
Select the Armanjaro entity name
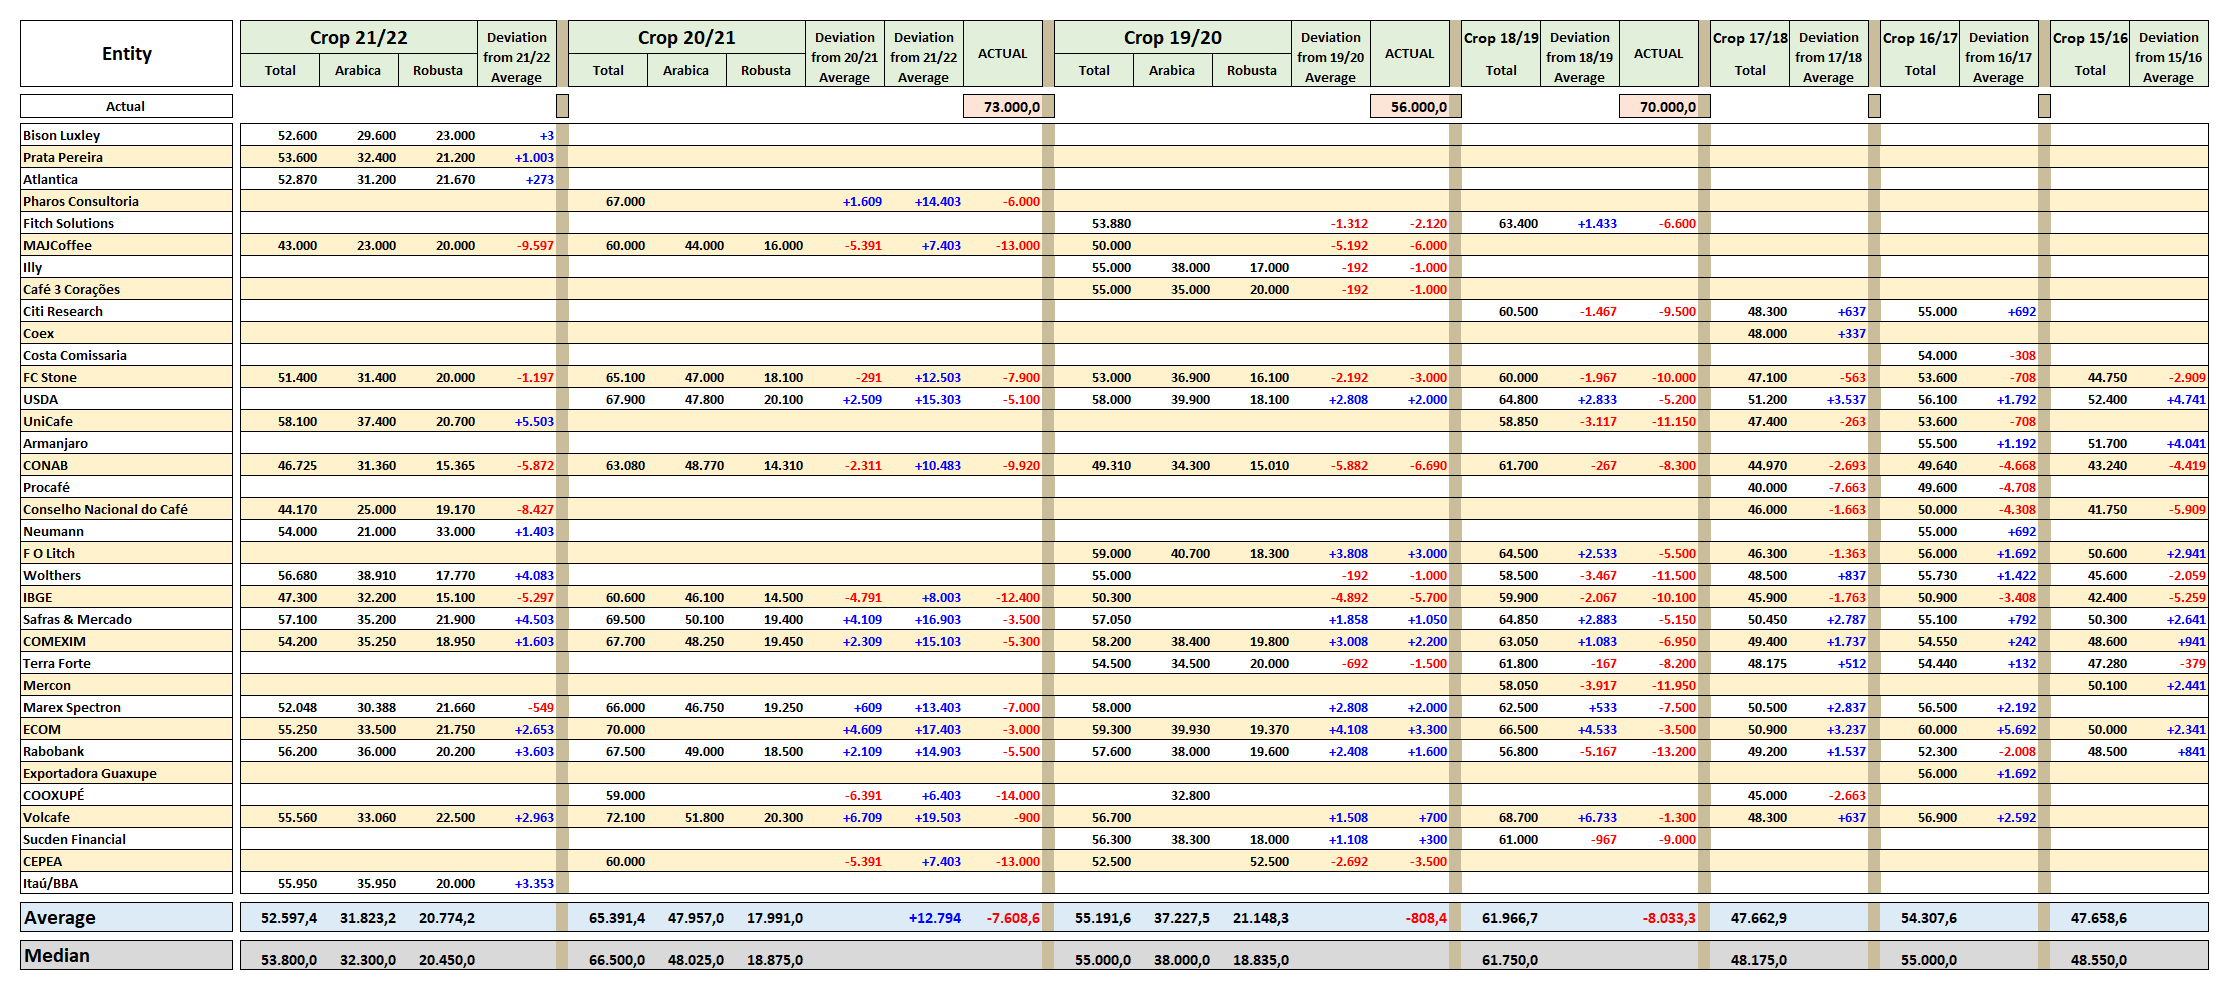[55, 443]
